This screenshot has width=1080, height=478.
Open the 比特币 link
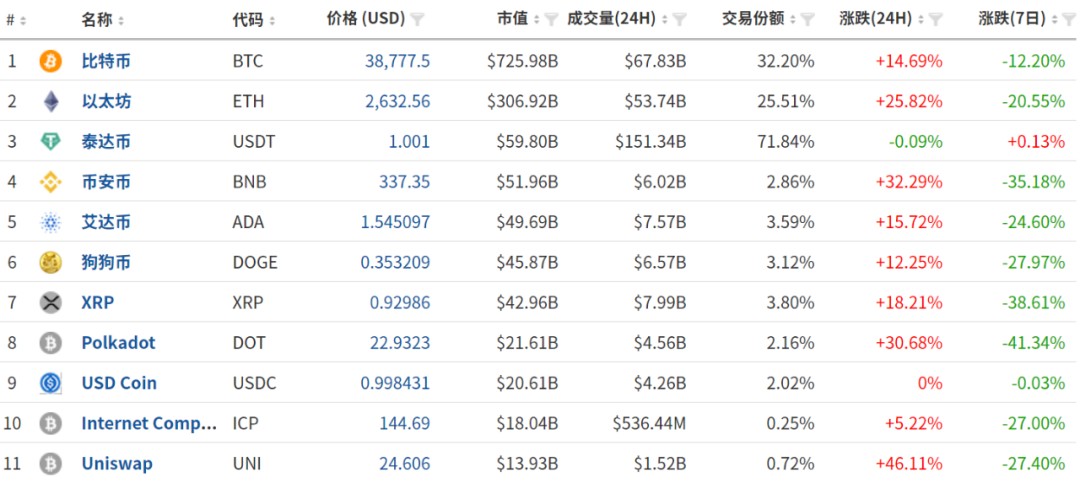(x=106, y=61)
